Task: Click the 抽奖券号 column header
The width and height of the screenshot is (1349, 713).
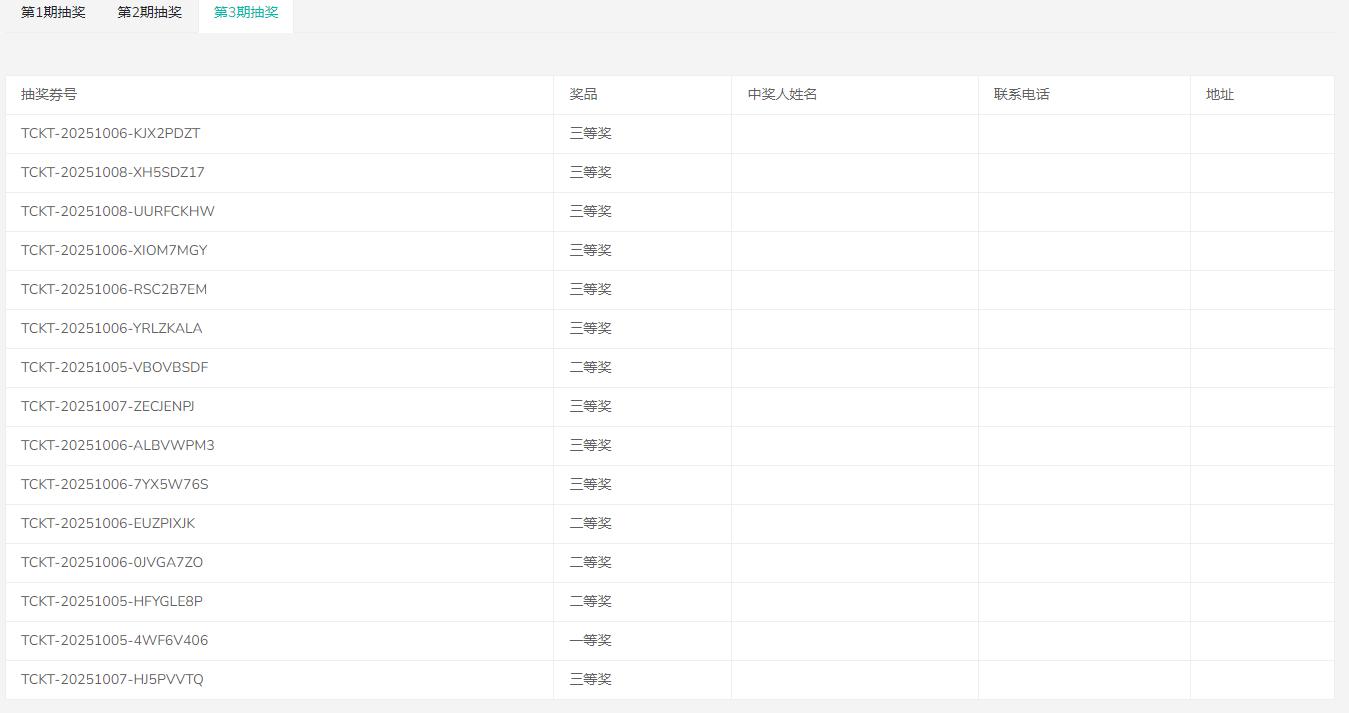Action: point(49,95)
